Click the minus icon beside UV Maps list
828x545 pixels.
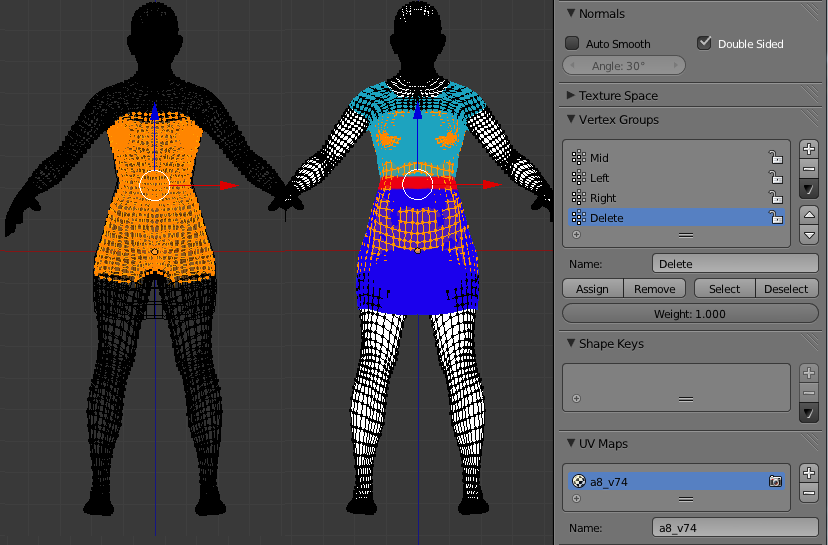809,493
